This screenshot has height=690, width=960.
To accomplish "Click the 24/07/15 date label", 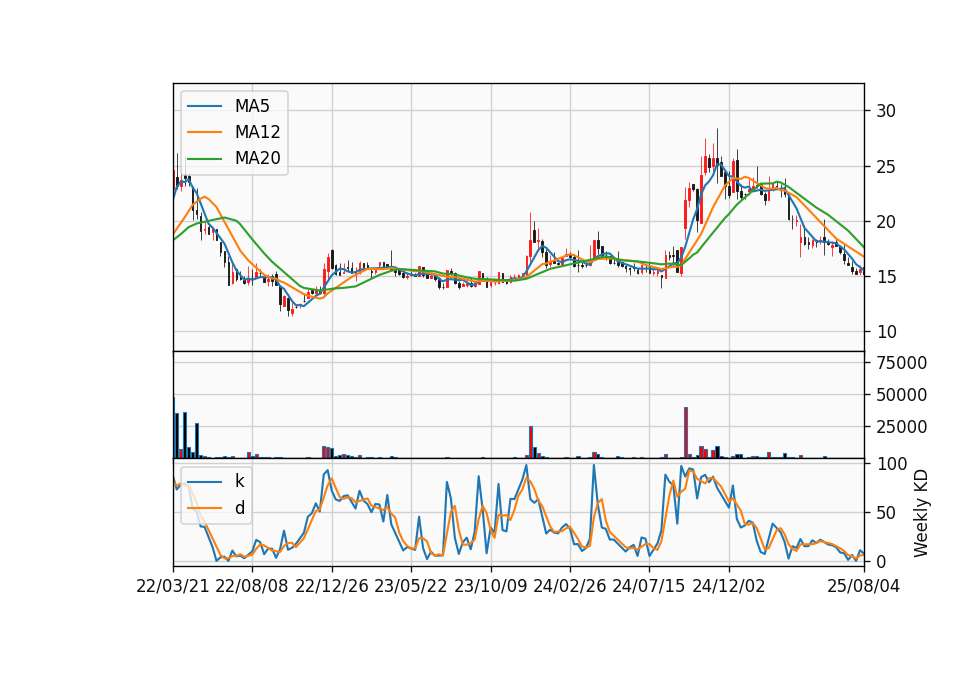I will (648, 586).
